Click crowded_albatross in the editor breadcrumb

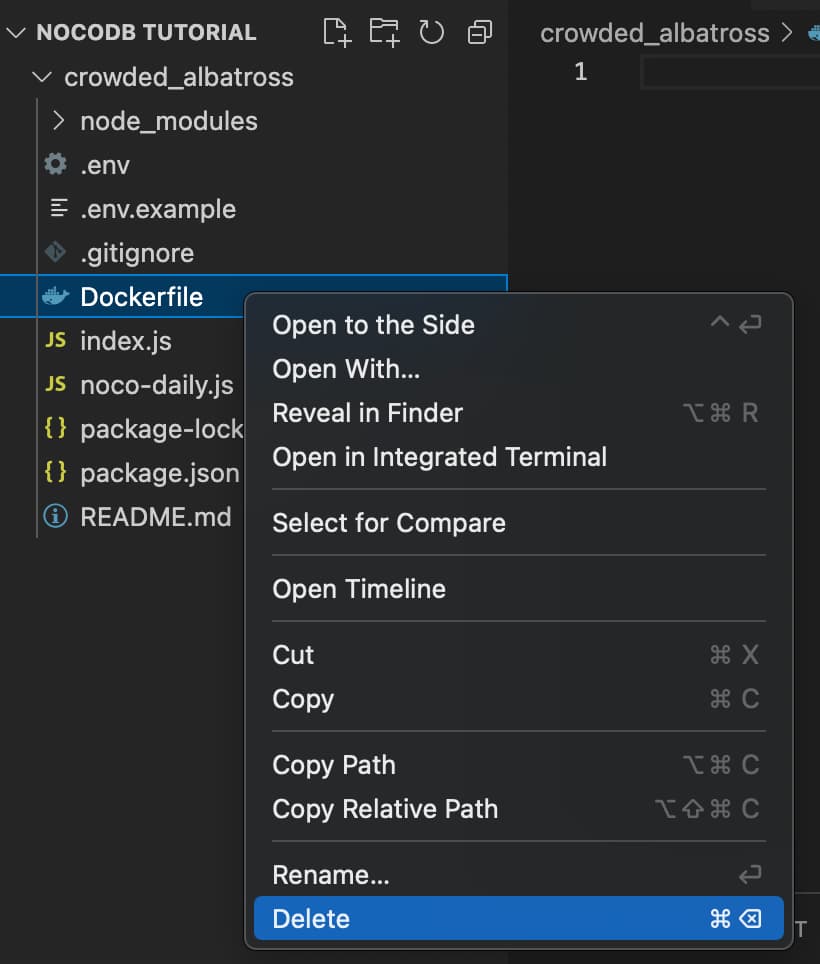(655, 33)
